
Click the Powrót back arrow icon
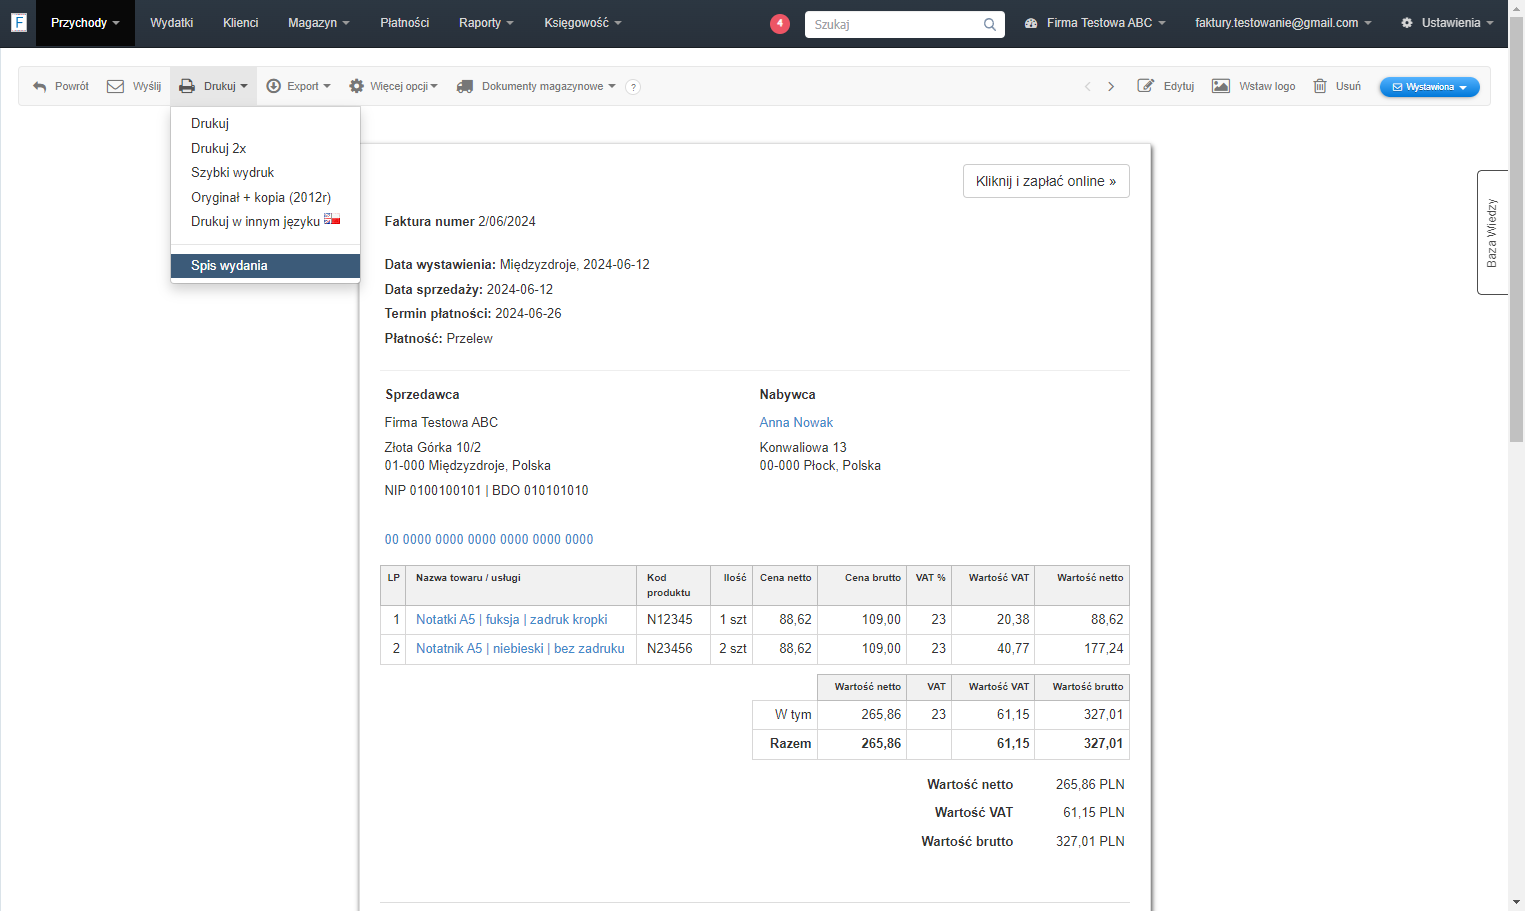[x=40, y=87]
